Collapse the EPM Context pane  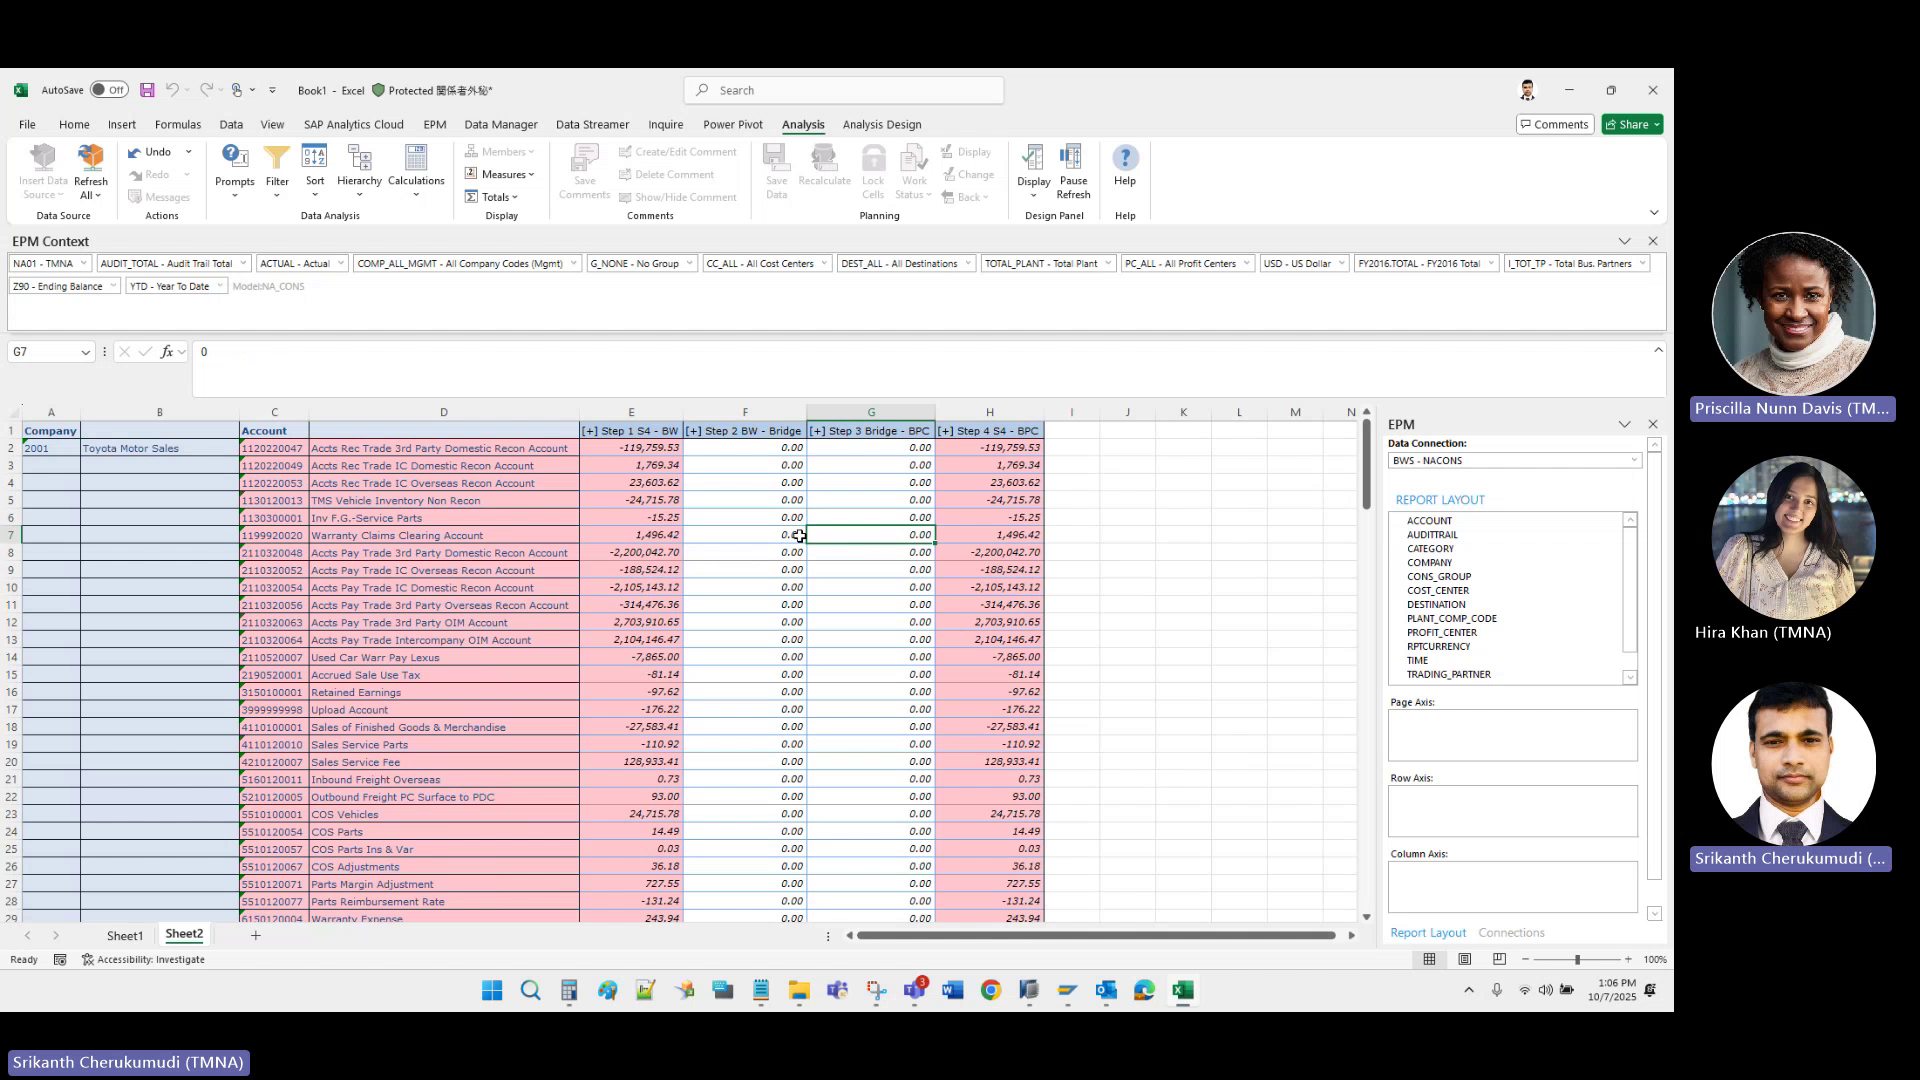pos(1624,240)
